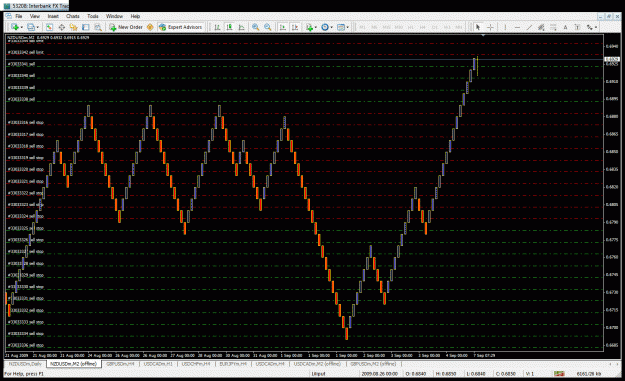The width and height of the screenshot is (625, 381).
Task: Select the Text tool (A icon)
Action: coord(565,27)
